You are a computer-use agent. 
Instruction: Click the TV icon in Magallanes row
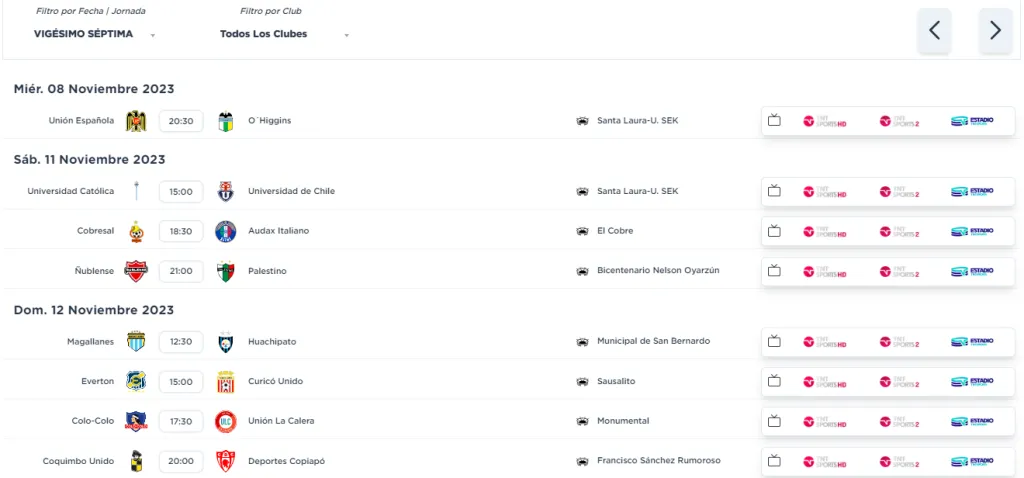click(774, 341)
